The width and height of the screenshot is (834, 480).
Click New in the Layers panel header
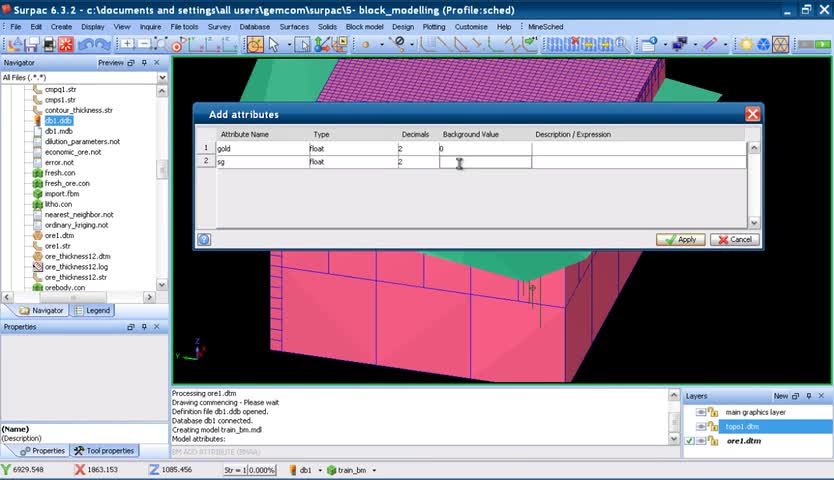point(781,396)
